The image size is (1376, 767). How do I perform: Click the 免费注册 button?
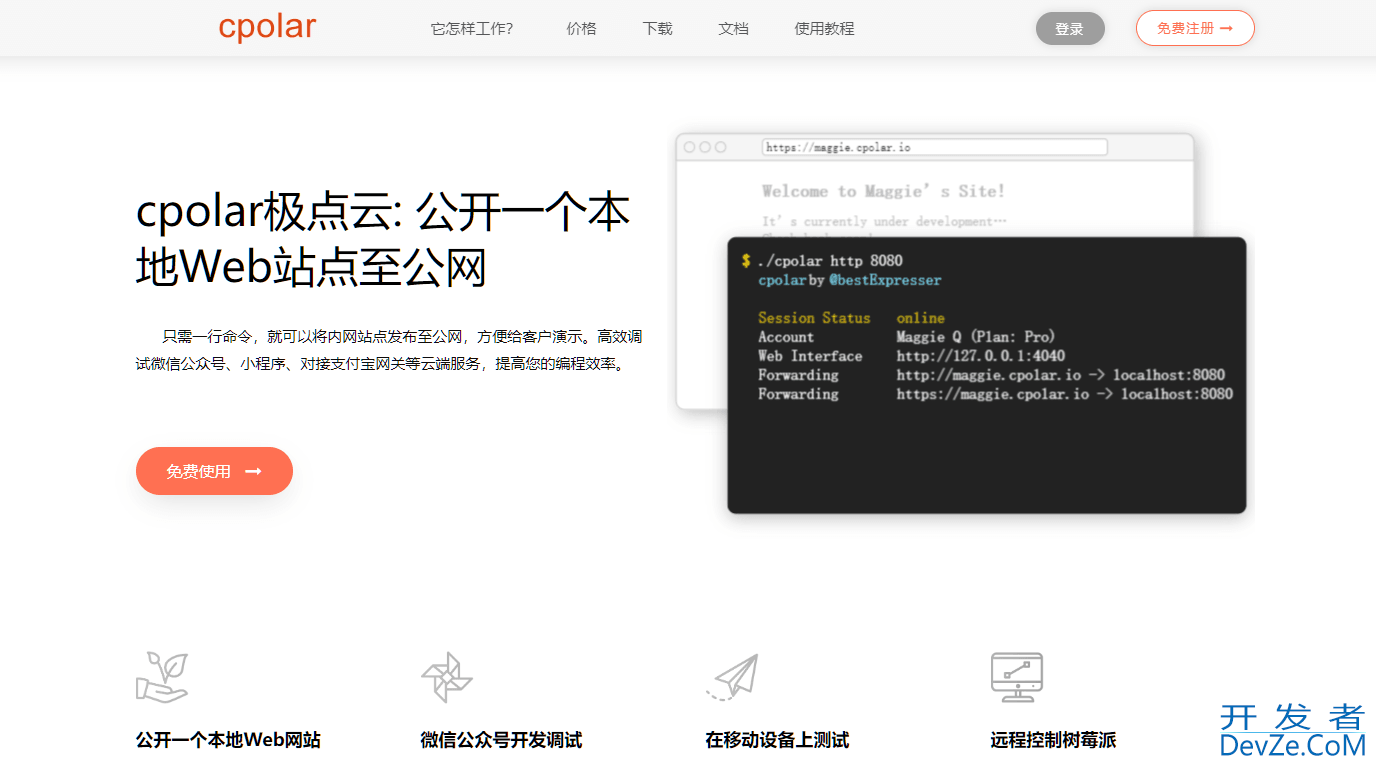click(x=1195, y=28)
